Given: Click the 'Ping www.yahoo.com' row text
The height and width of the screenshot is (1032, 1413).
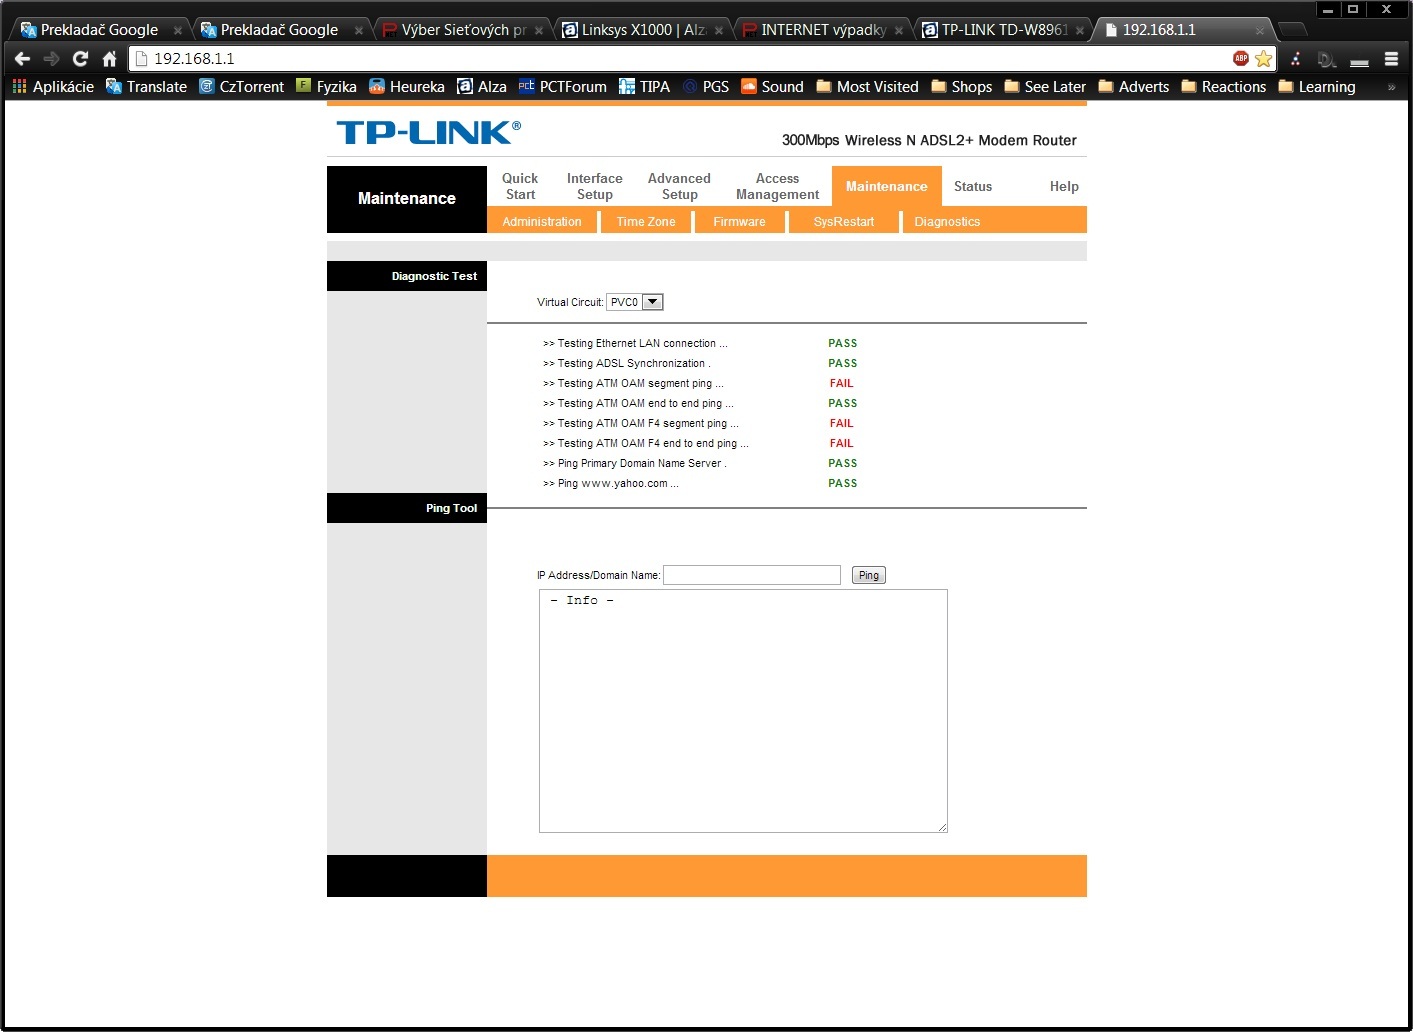Looking at the screenshot, I should tap(610, 483).
